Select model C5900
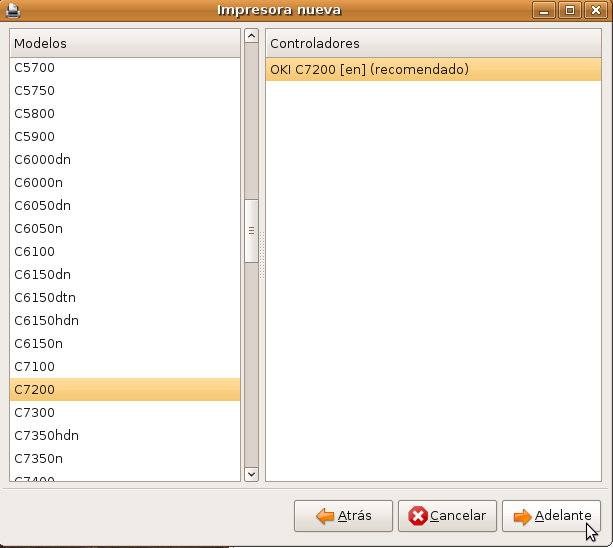This screenshot has height=548, width=613. 125,137
